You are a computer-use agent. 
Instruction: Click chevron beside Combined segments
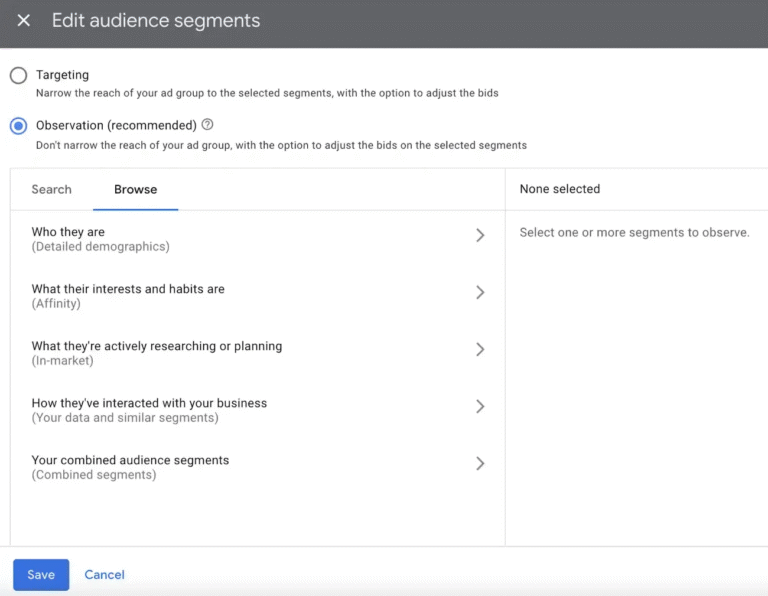(x=480, y=464)
